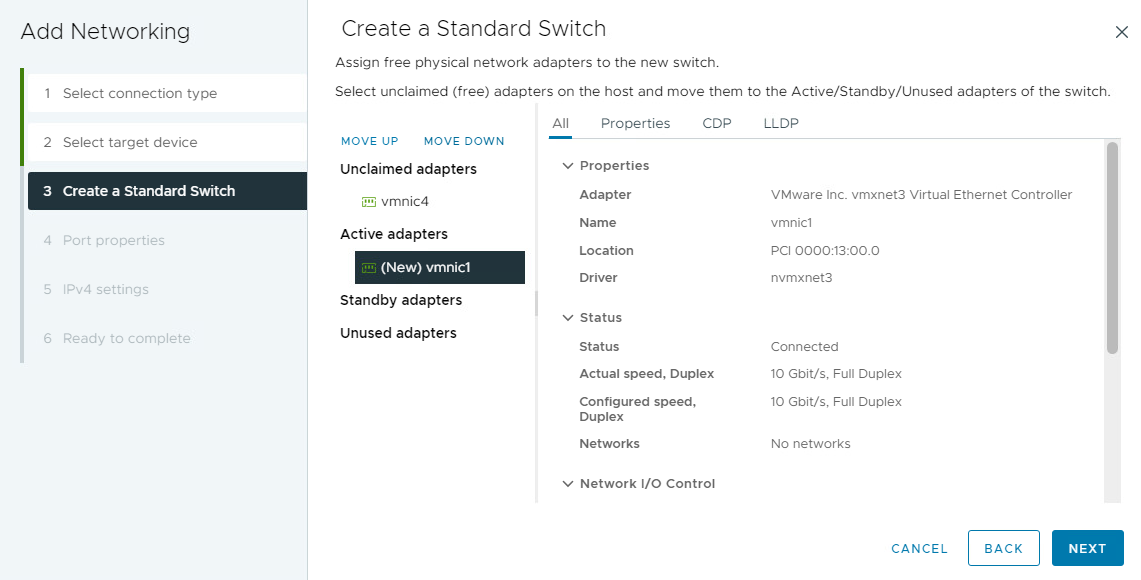Close the Add Networking dialog with X
This screenshot has width=1141, height=580.
coord(1121,32)
